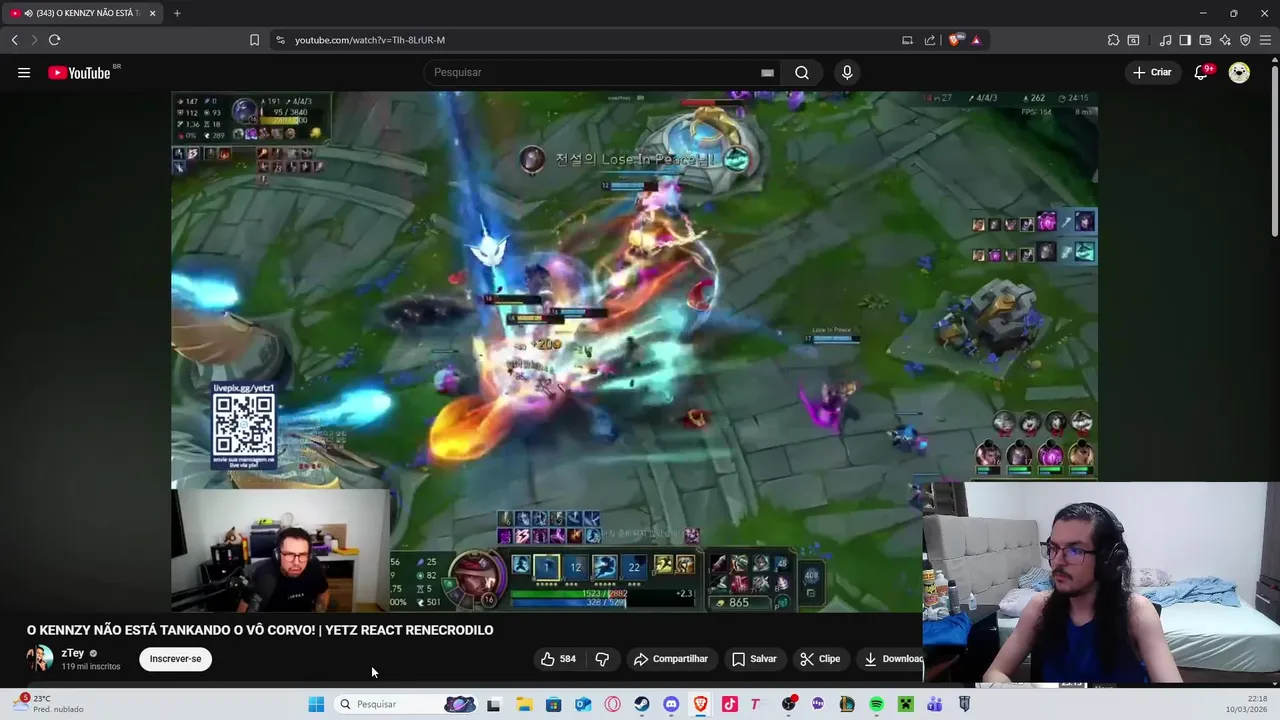Click the browser address bar URL
Screen dimensions: 1280x720
coord(369,40)
